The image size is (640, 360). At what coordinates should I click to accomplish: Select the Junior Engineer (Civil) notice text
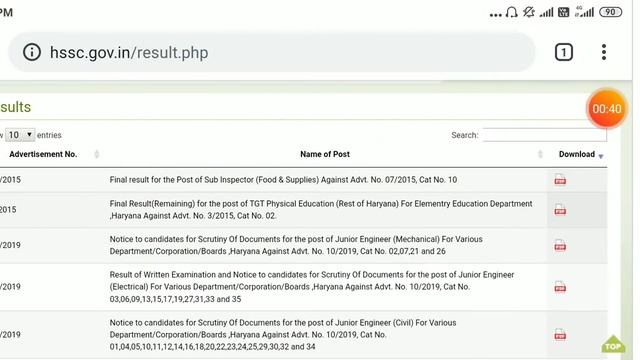(283, 335)
